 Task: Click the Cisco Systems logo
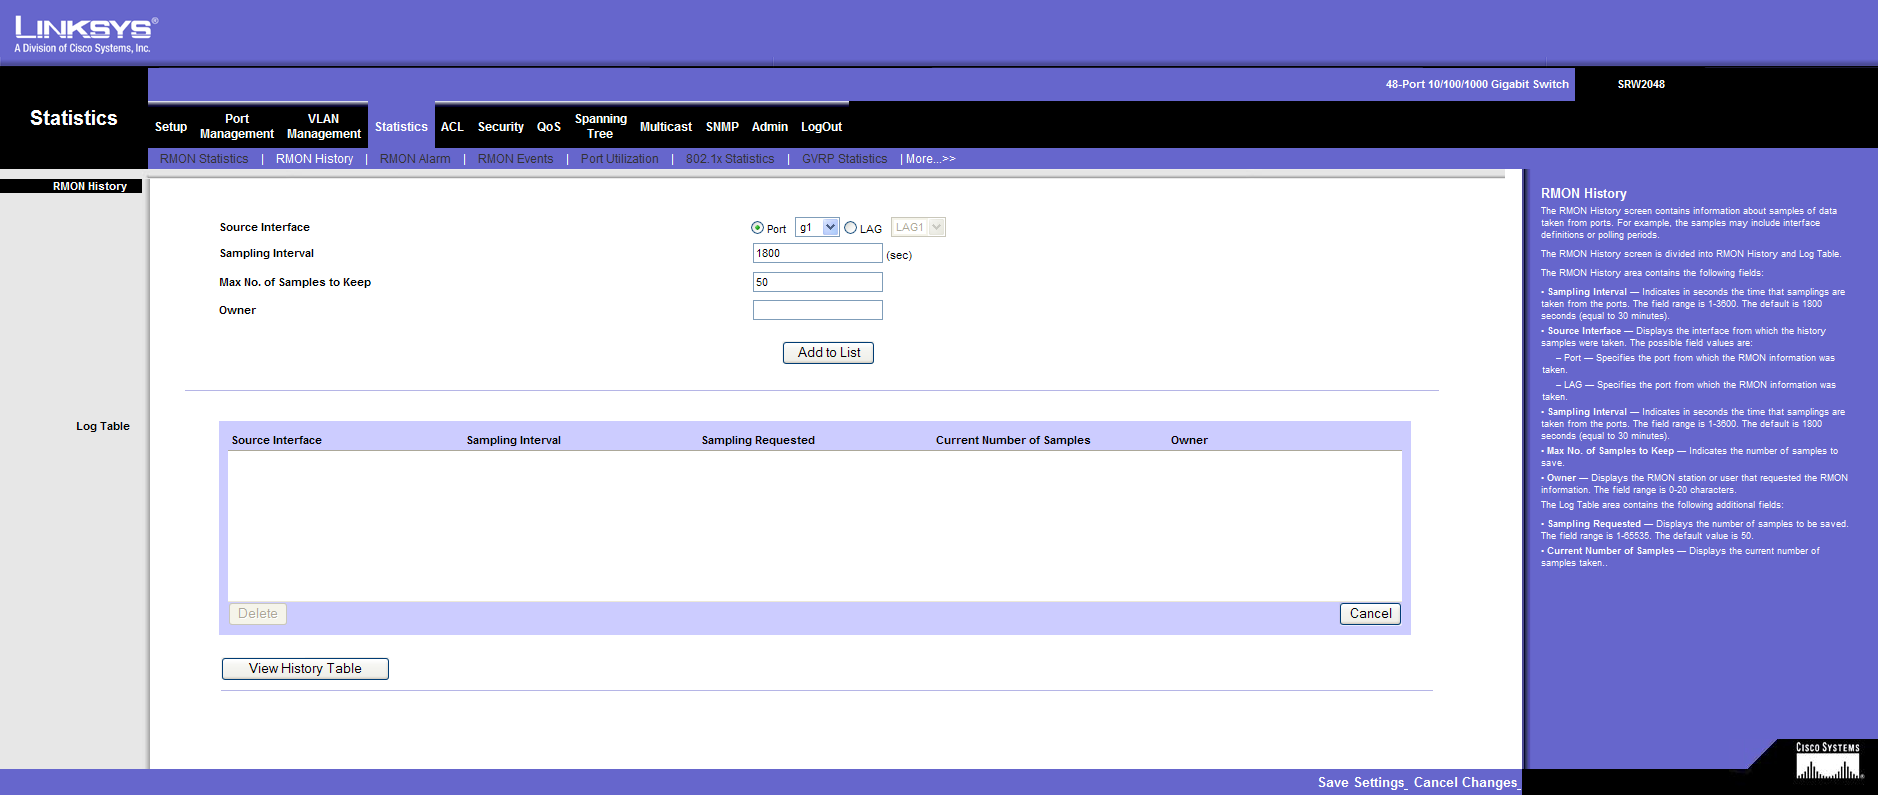point(1828,762)
